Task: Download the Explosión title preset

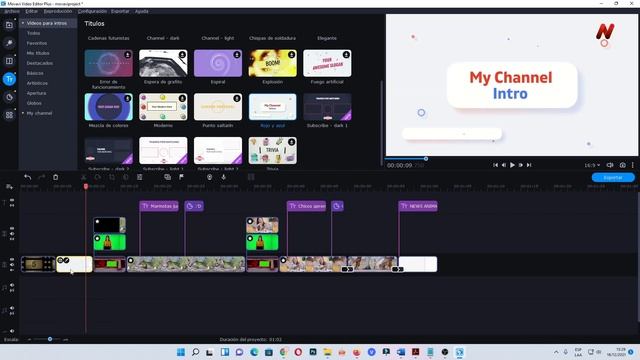Action: (x=291, y=55)
